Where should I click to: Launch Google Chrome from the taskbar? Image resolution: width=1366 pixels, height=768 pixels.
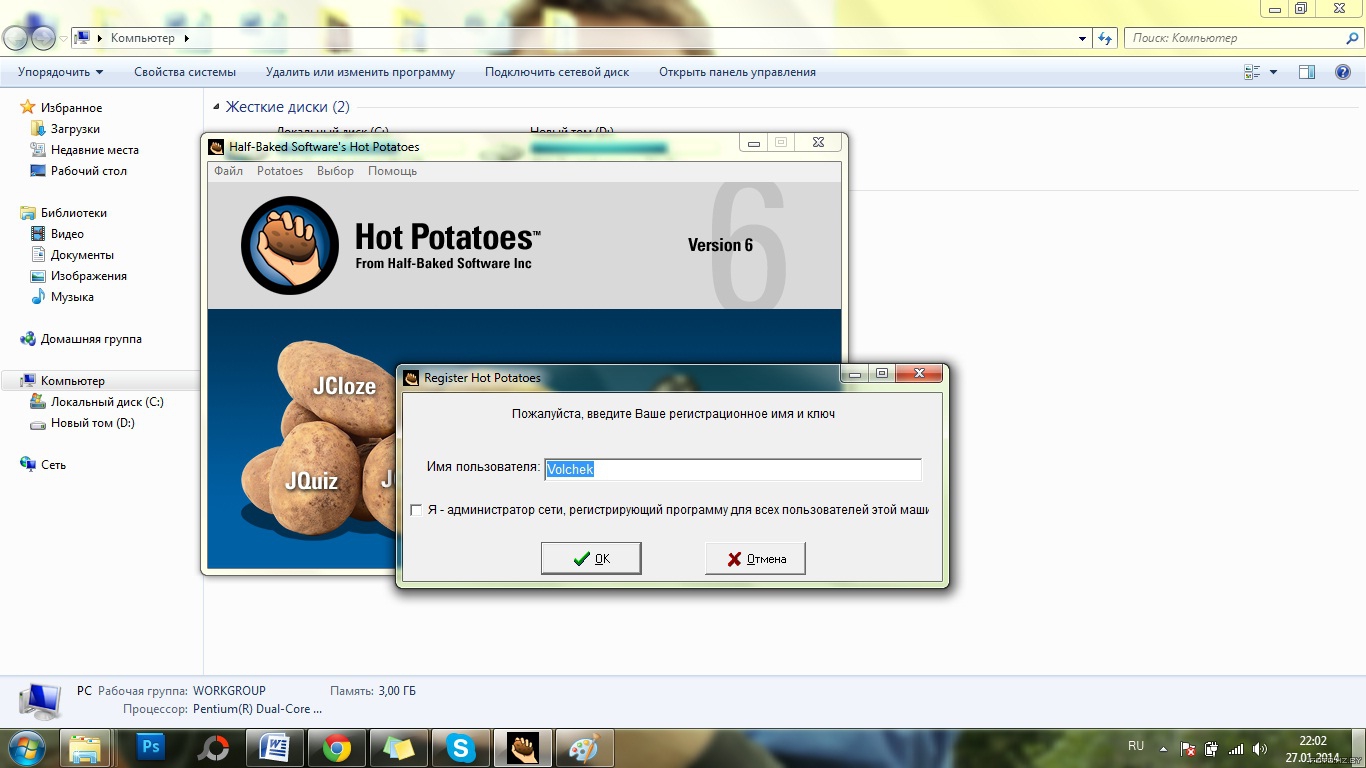point(337,747)
